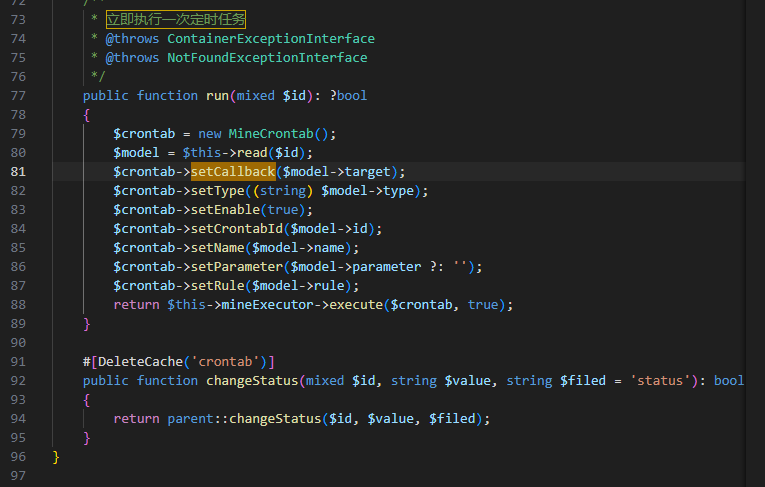Image resolution: width=765 pixels, height=487 pixels.
Task: Click the setType method call
Action: [x=221, y=191]
